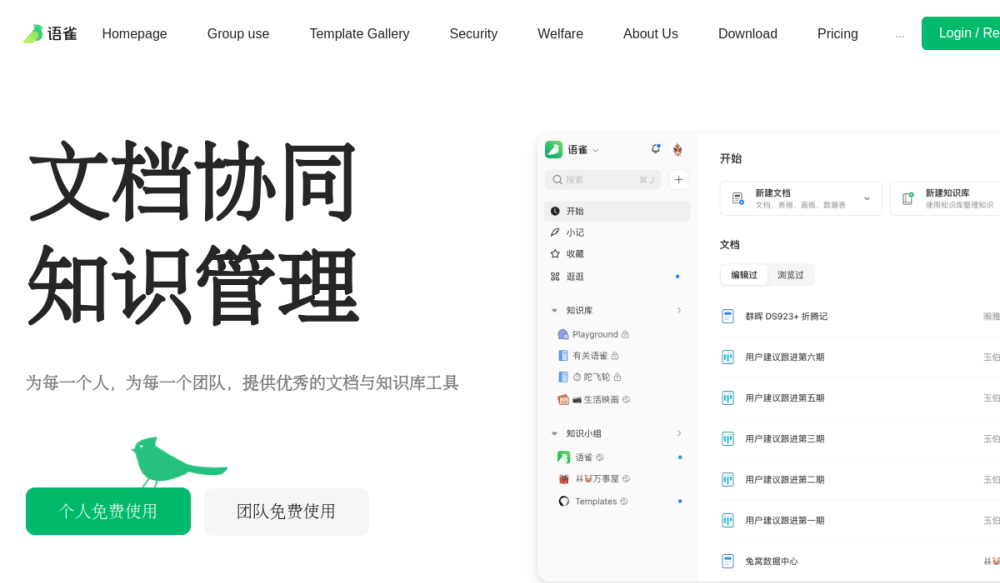The height and width of the screenshot is (583, 1000).
Task: Click board icon beside 用户建议跟进第一期
Action: 728,520
